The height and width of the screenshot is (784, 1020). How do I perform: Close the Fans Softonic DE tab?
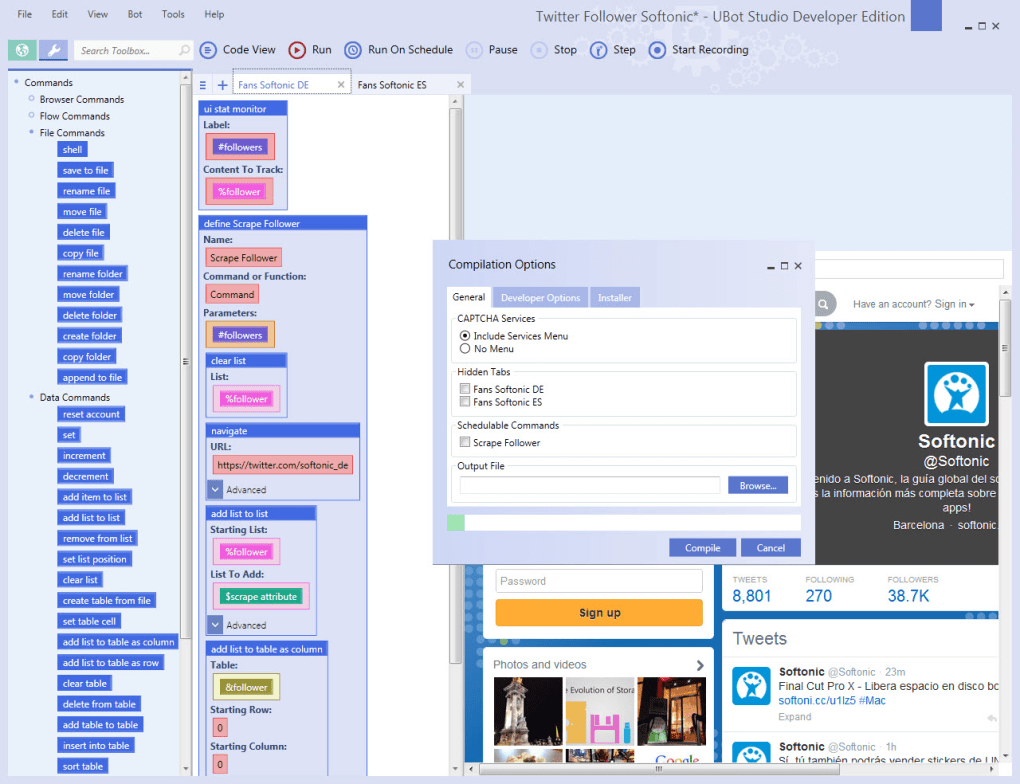pyautogui.click(x=341, y=85)
